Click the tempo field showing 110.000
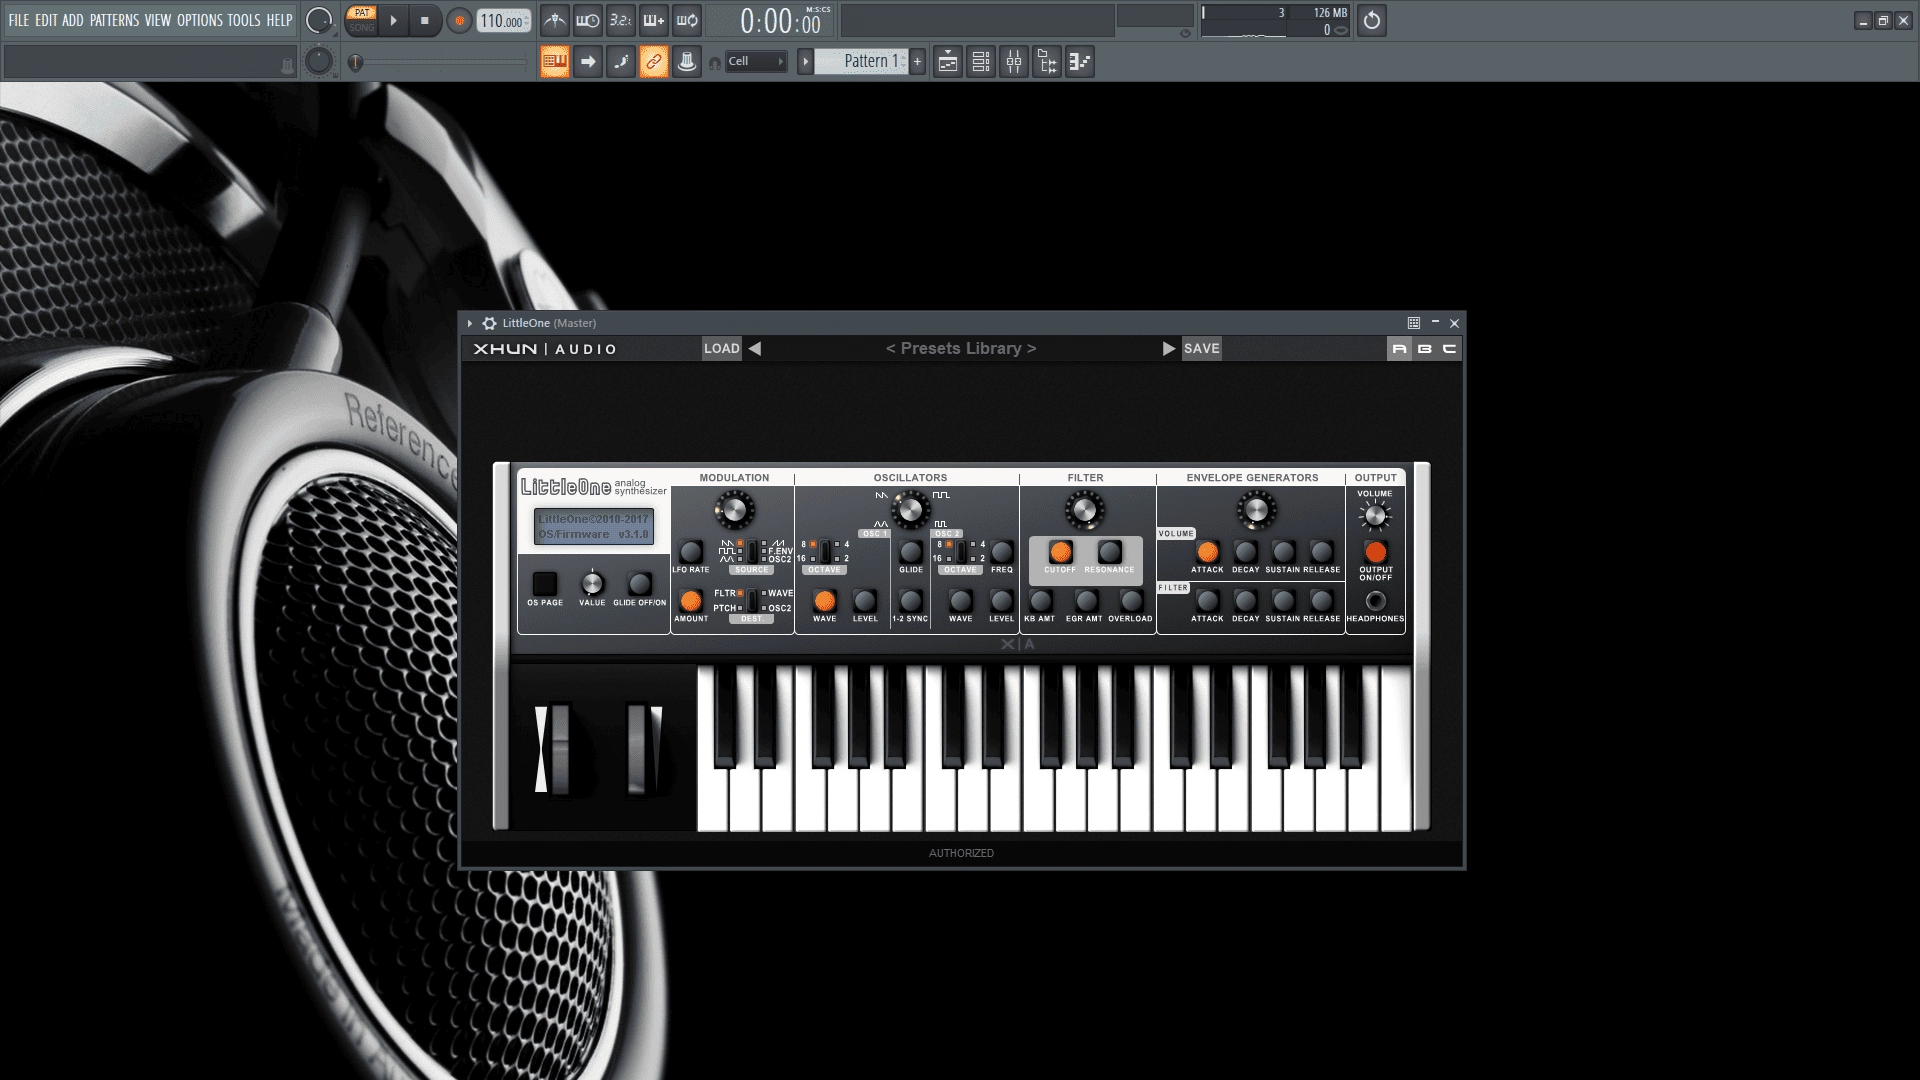 point(502,21)
